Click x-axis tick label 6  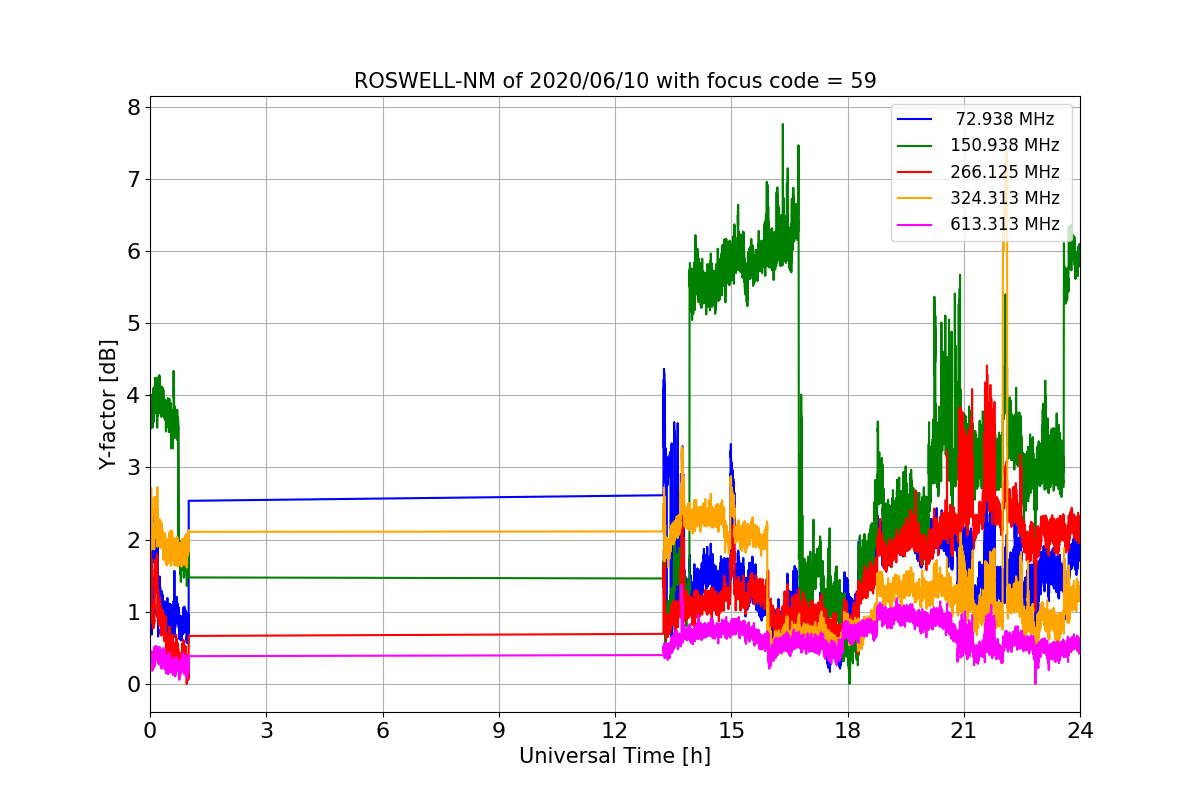tap(382, 730)
